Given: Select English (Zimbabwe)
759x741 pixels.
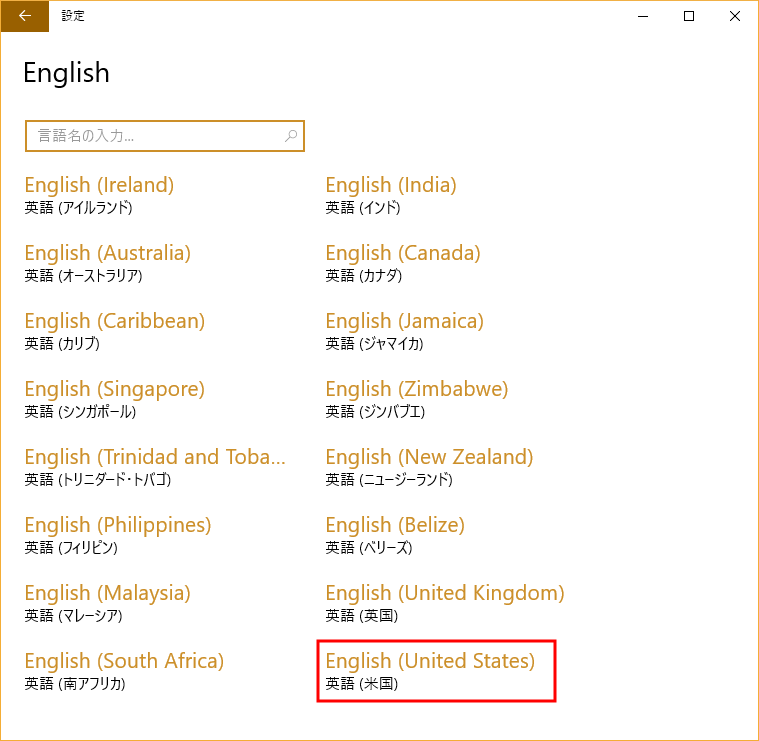Looking at the screenshot, I should pos(417,399).
